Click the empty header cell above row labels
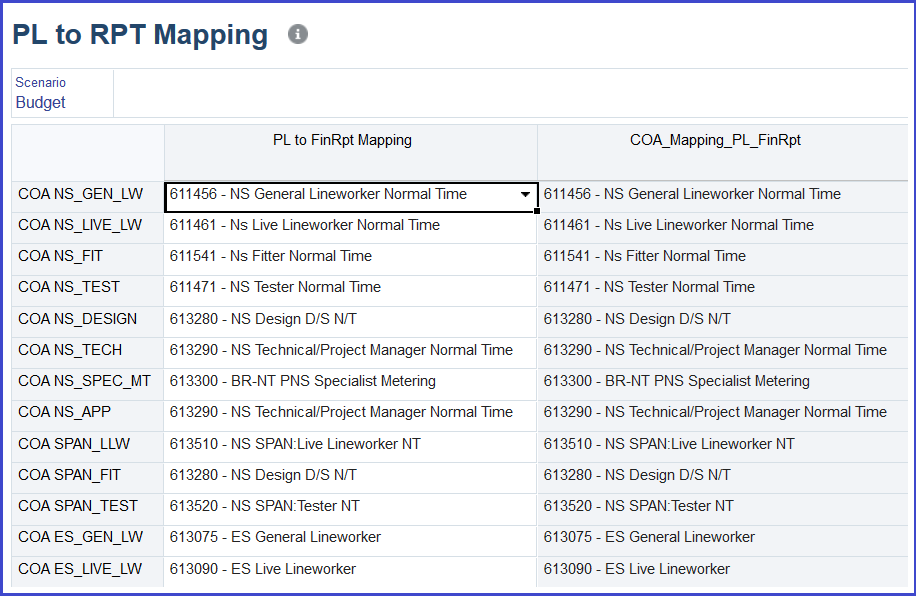Image resolution: width=916 pixels, height=597 pixels. [x=85, y=151]
